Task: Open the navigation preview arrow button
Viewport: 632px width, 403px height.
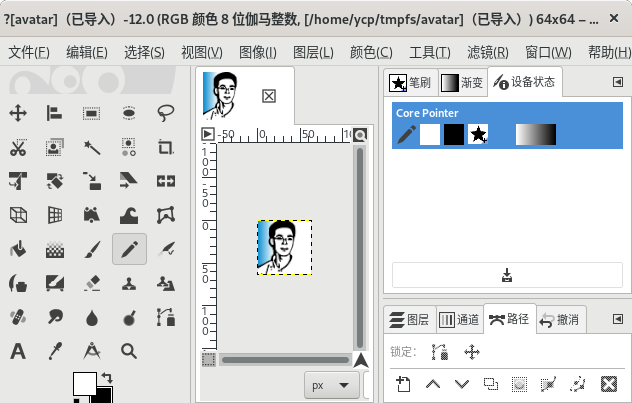Action: pyautogui.click(x=361, y=360)
